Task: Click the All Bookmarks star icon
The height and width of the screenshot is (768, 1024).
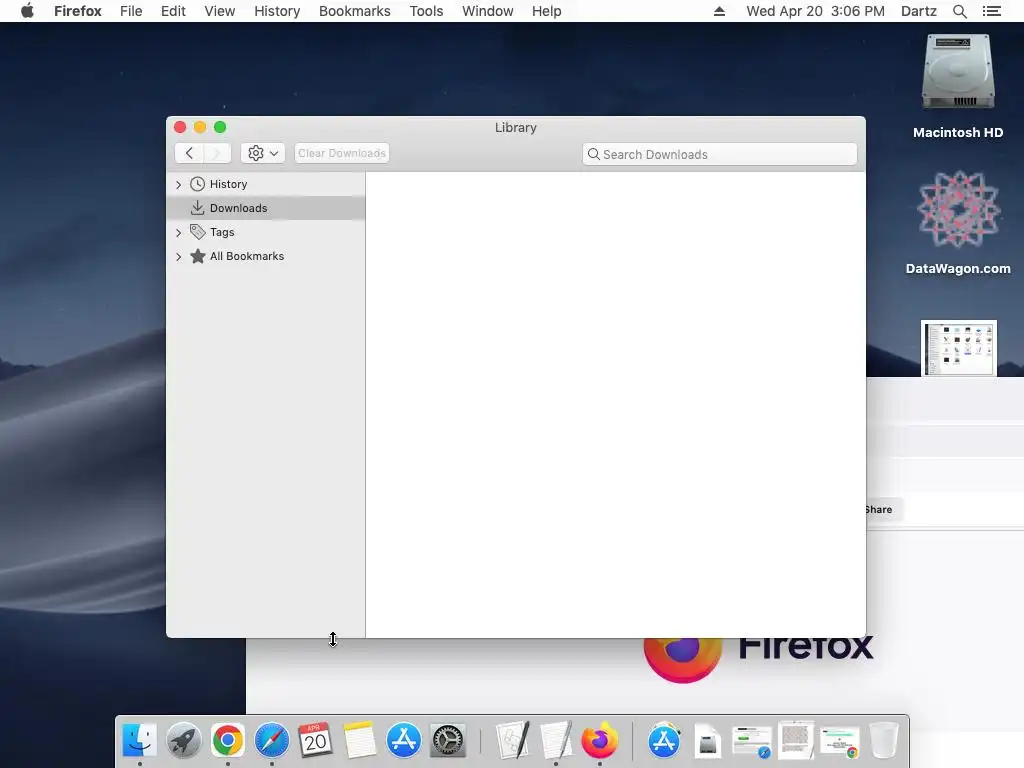Action: pyautogui.click(x=197, y=256)
